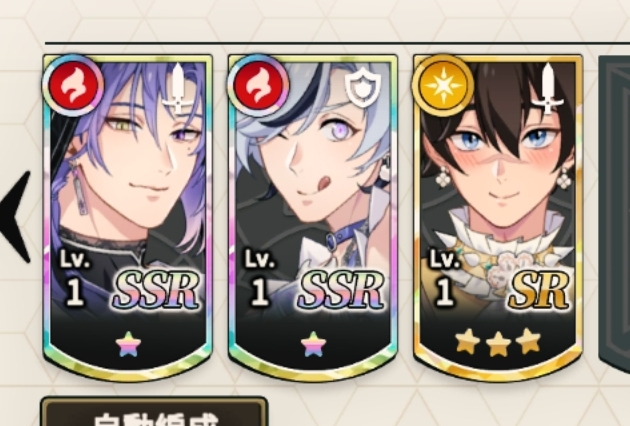Click the three gold stars on SR card
Viewport: 630px width, 426px height.
(x=498, y=342)
